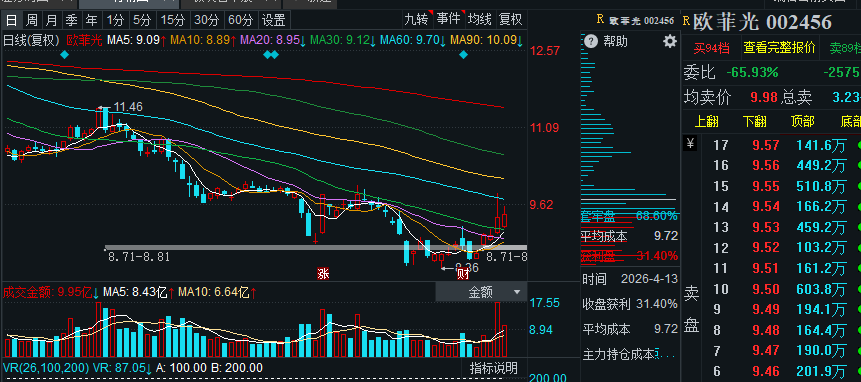Open the 复权 price adjustment option

[510, 20]
